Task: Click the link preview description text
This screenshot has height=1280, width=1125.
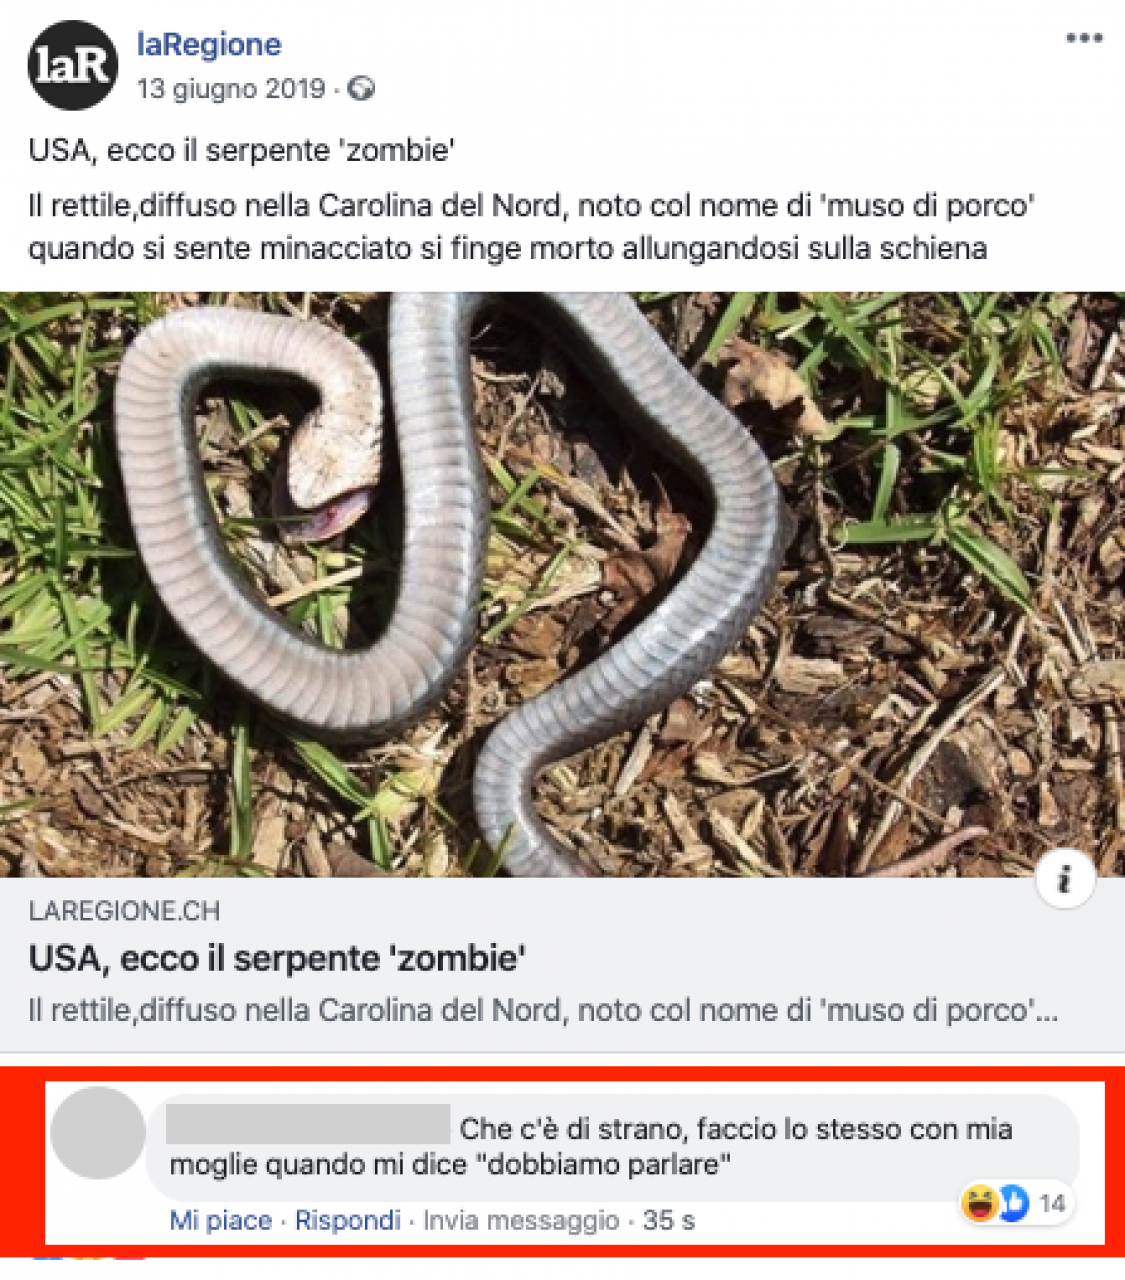Action: click(543, 1011)
